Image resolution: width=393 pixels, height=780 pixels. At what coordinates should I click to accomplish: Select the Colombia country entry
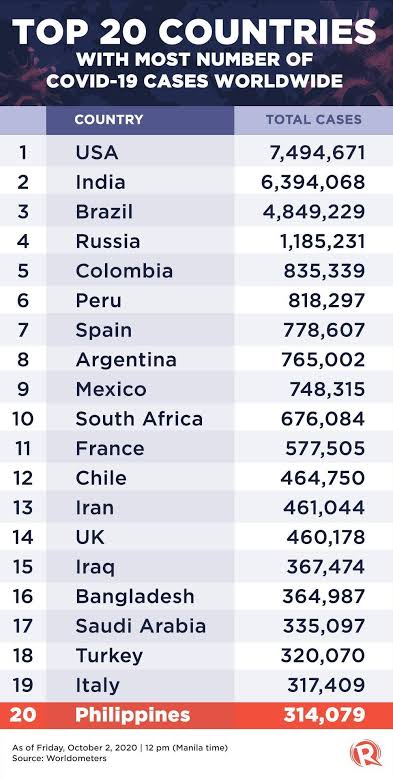click(x=124, y=271)
